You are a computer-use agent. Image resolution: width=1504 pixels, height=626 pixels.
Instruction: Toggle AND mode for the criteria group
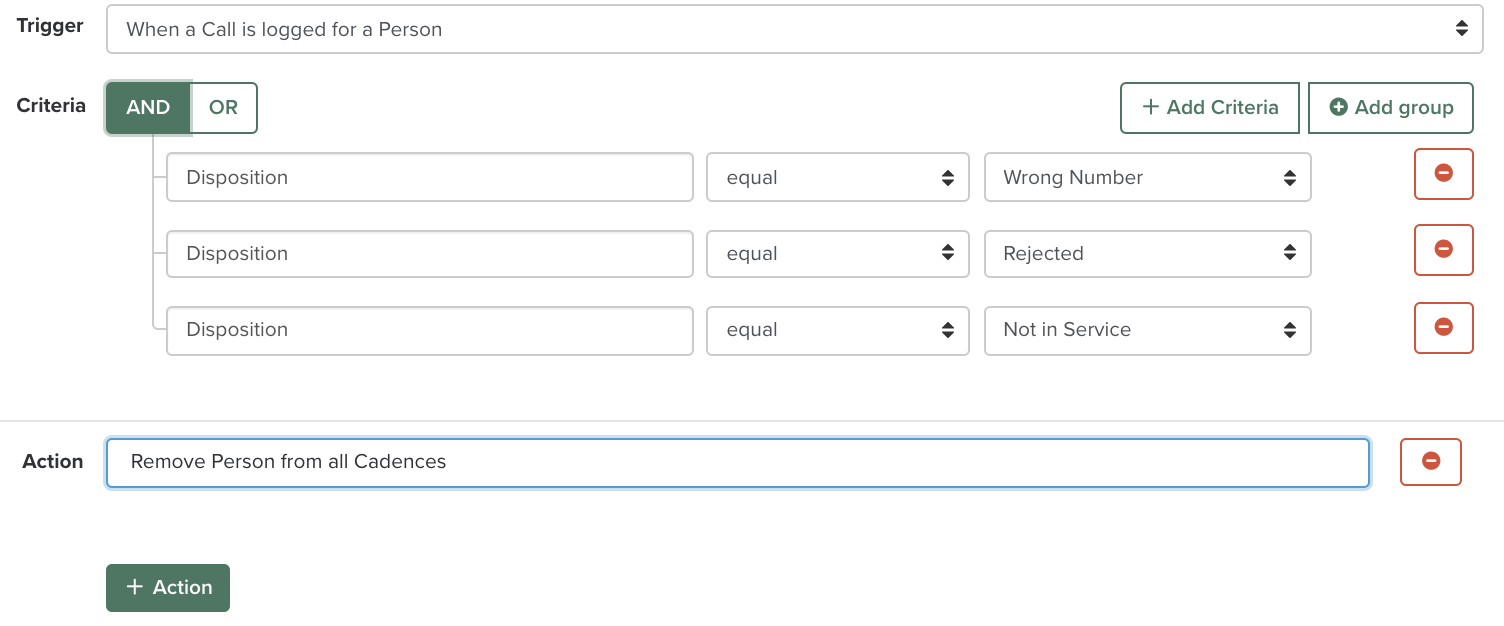(x=147, y=107)
